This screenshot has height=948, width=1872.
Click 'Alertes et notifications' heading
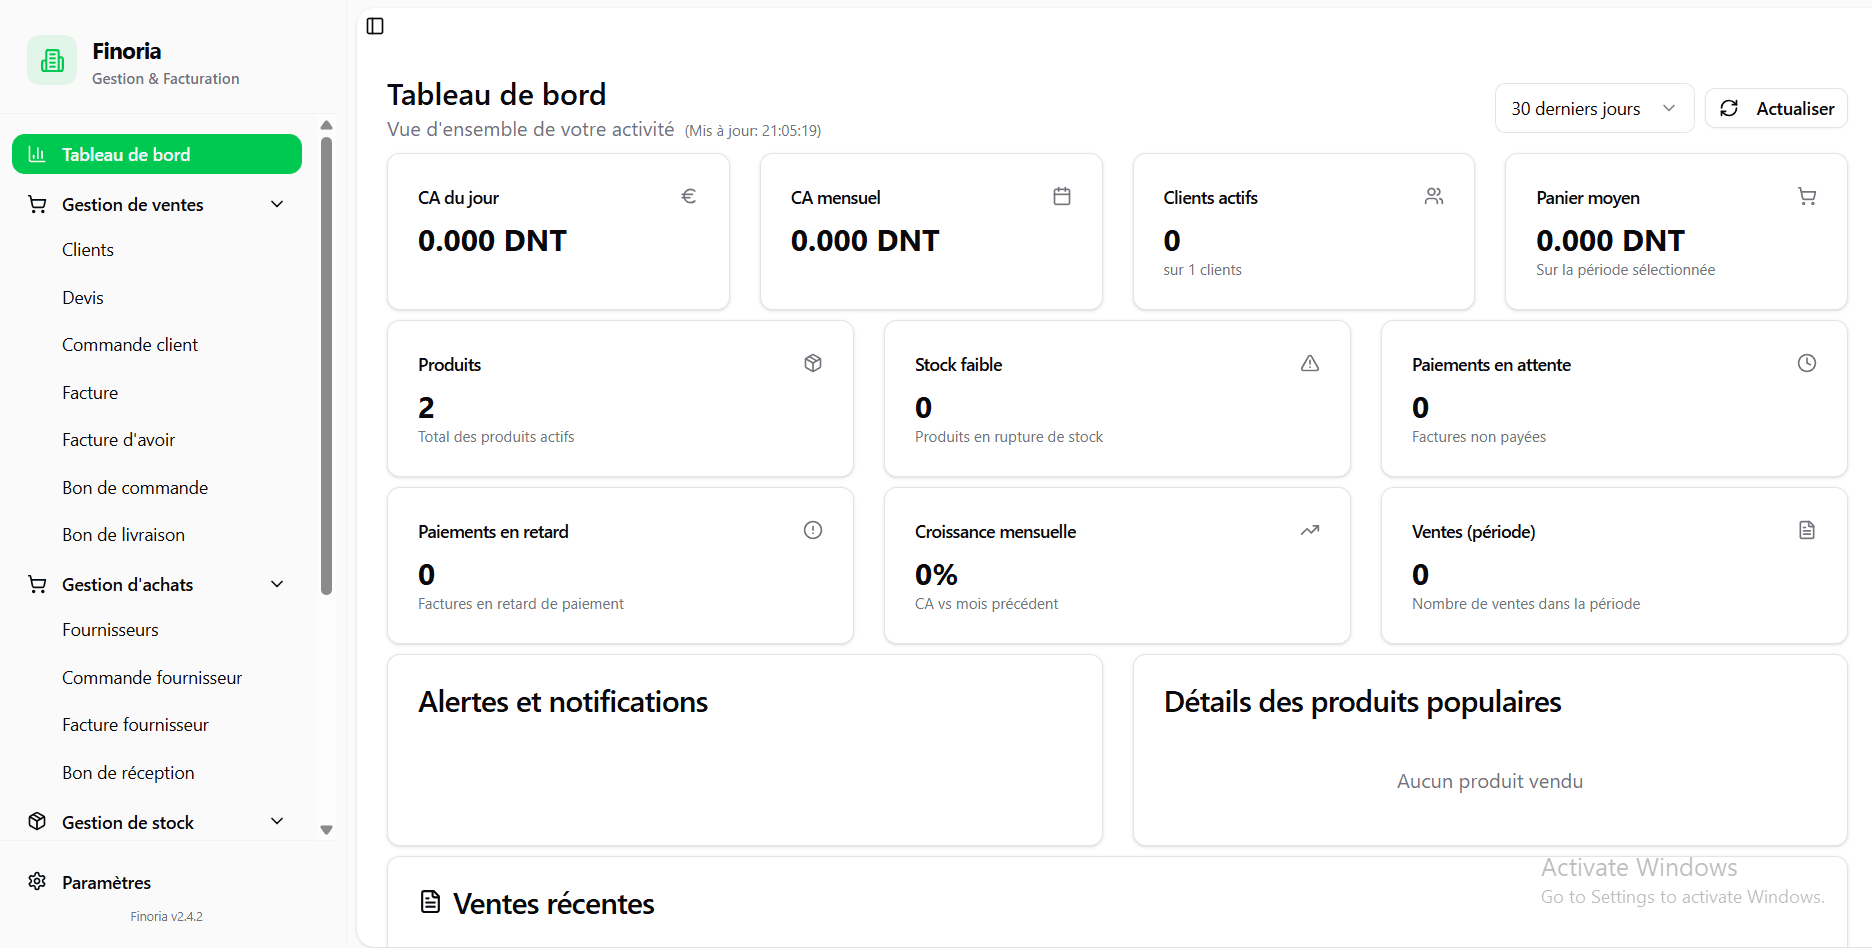pos(563,702)
